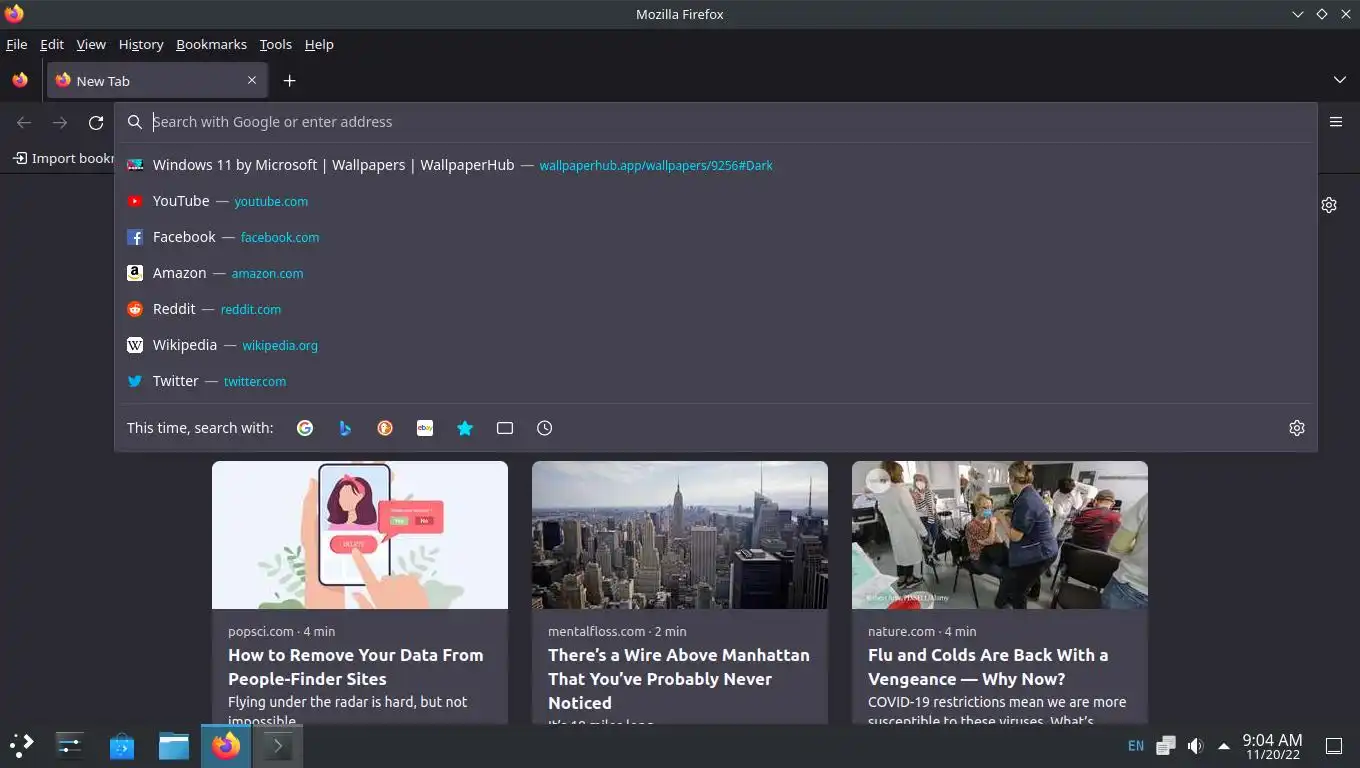Search with Bing one-off icon

(345, 428)
